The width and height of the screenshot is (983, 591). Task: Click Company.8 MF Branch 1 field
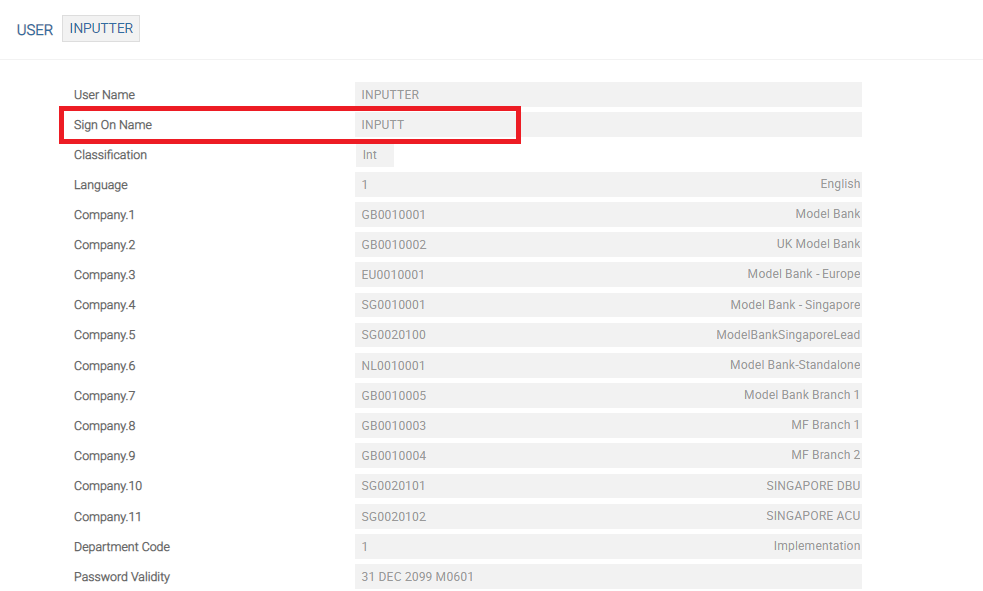[607, 426]
